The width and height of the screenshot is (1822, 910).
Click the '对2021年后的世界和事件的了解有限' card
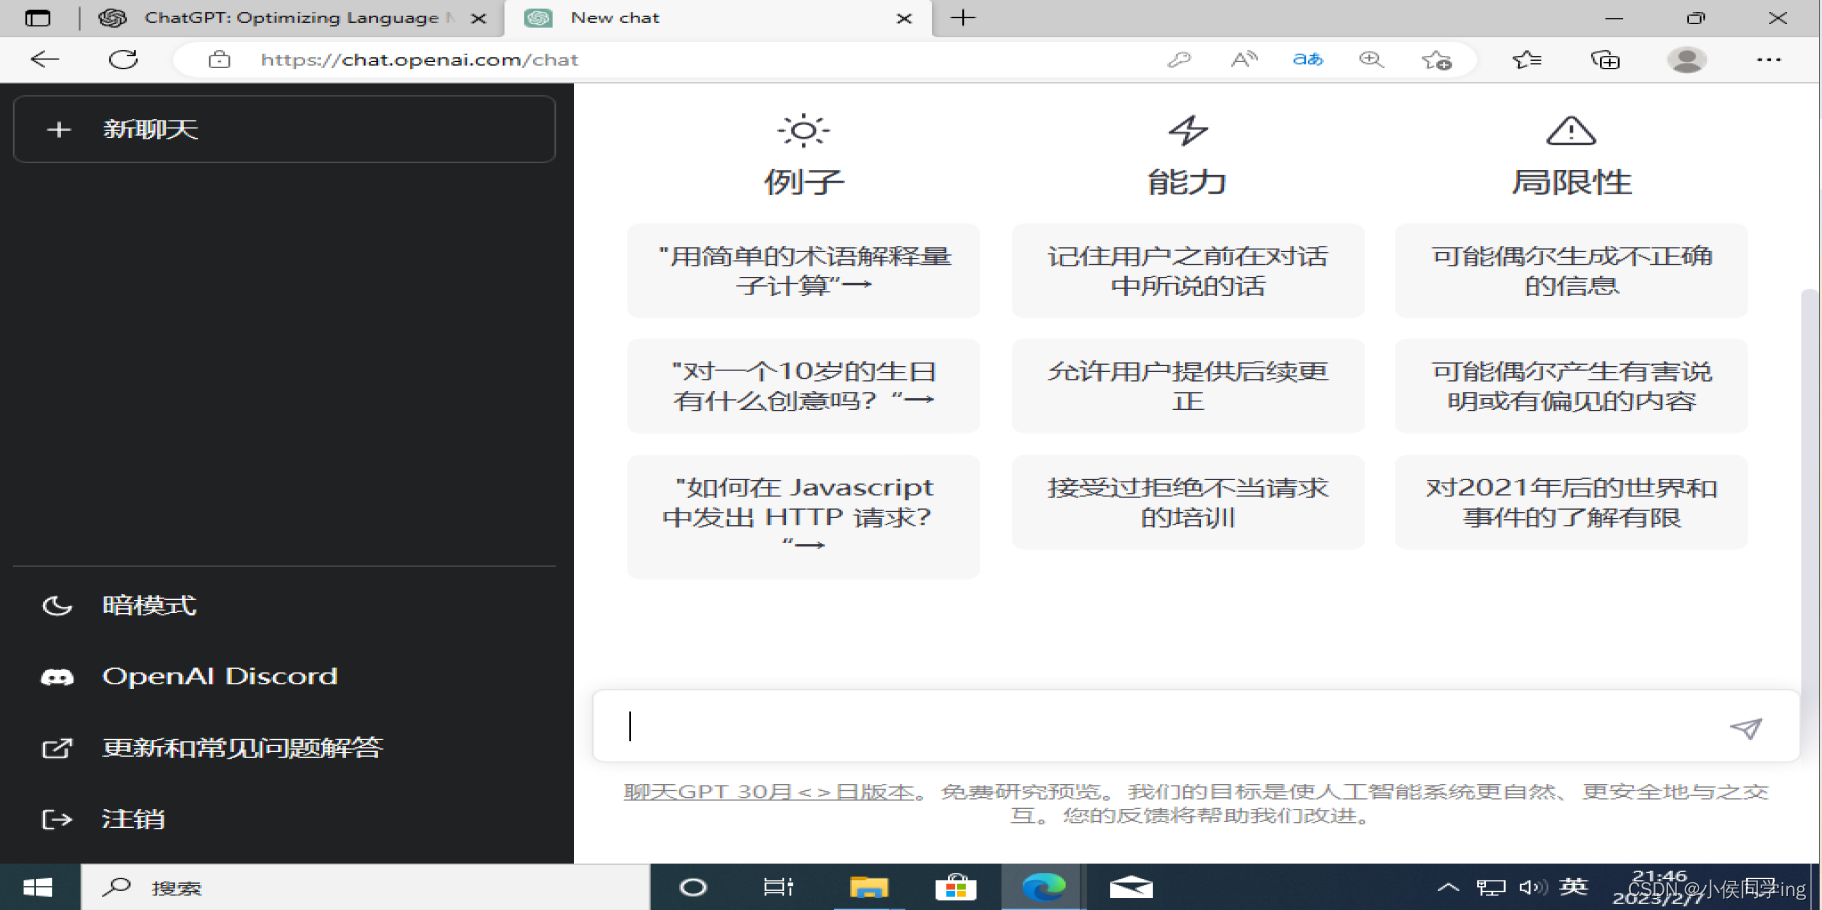(x=1571, y=502)
